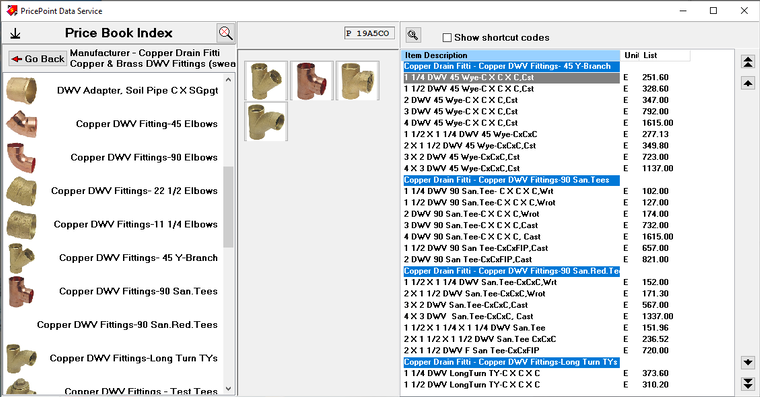The image size is (760, 397).
Task: Click list price 792.00
Action: [655, 111]
